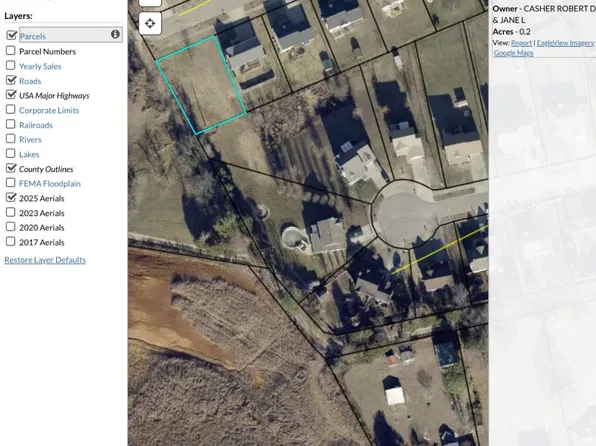
Task: Click the Parcels layer name link
Action: pos(33,36)
